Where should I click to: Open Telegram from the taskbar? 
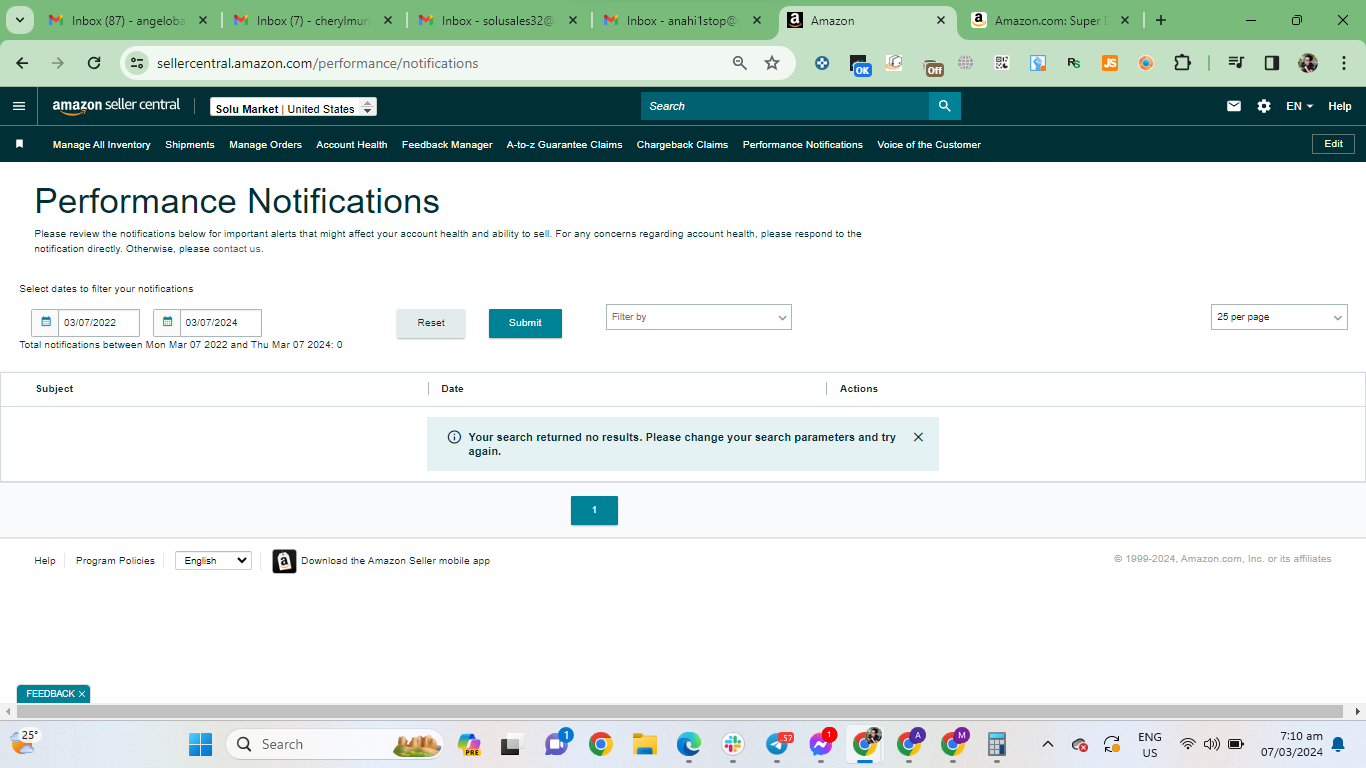(778, 744)
